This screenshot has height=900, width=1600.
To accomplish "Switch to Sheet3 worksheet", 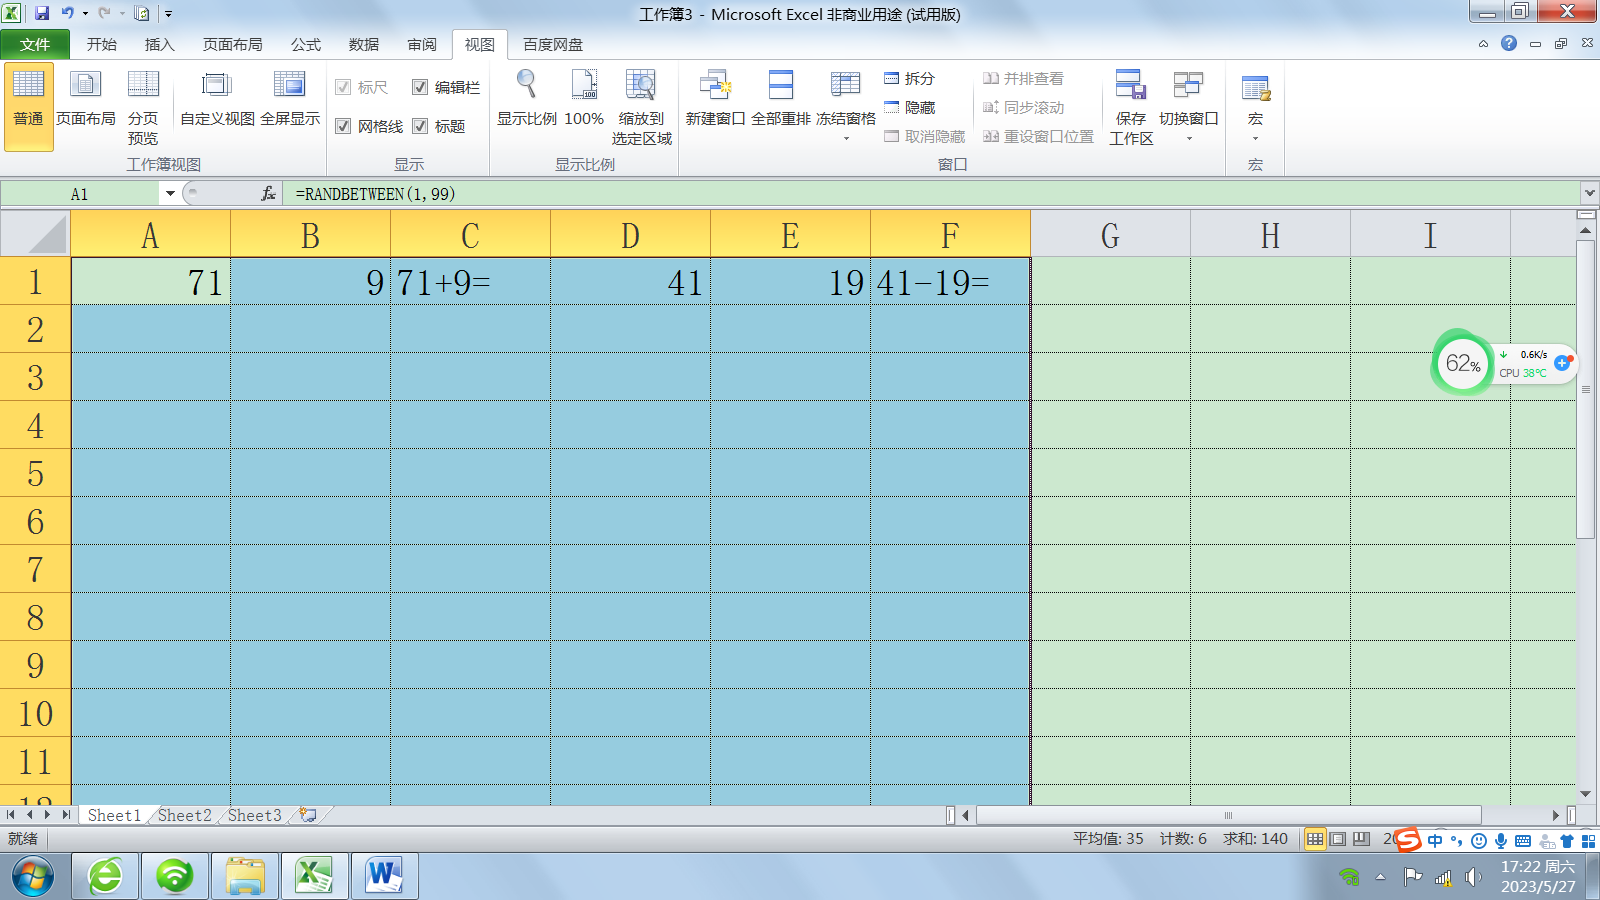I will [x=254, y=815].
